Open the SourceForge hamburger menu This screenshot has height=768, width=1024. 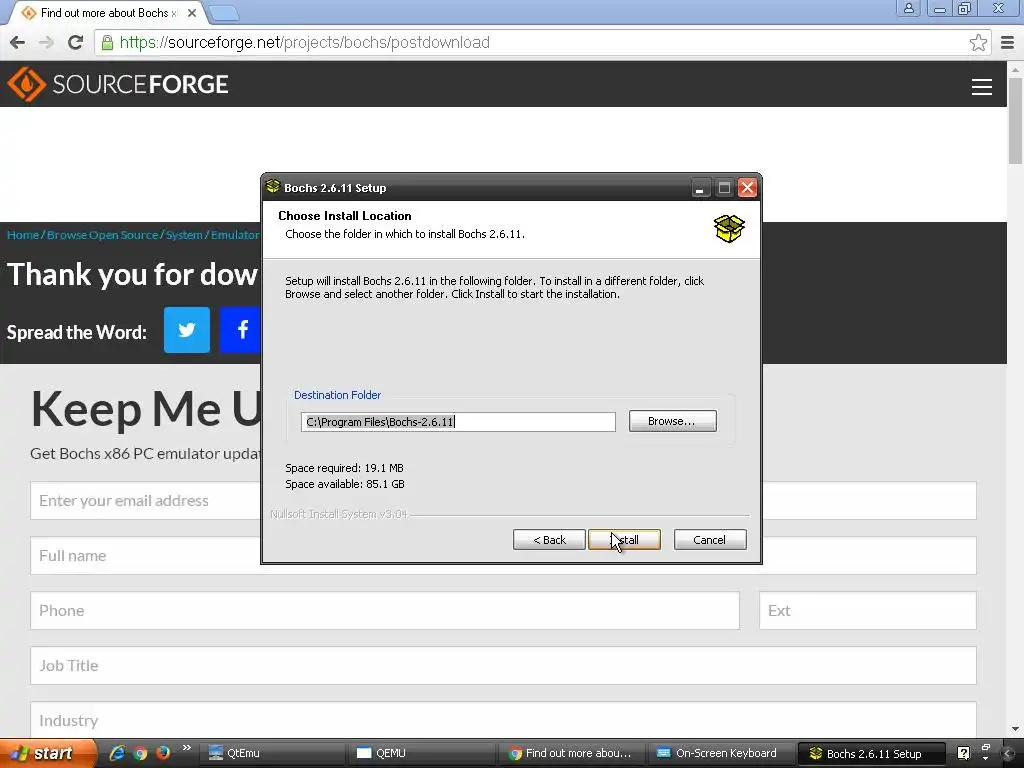tap(982, 87)
